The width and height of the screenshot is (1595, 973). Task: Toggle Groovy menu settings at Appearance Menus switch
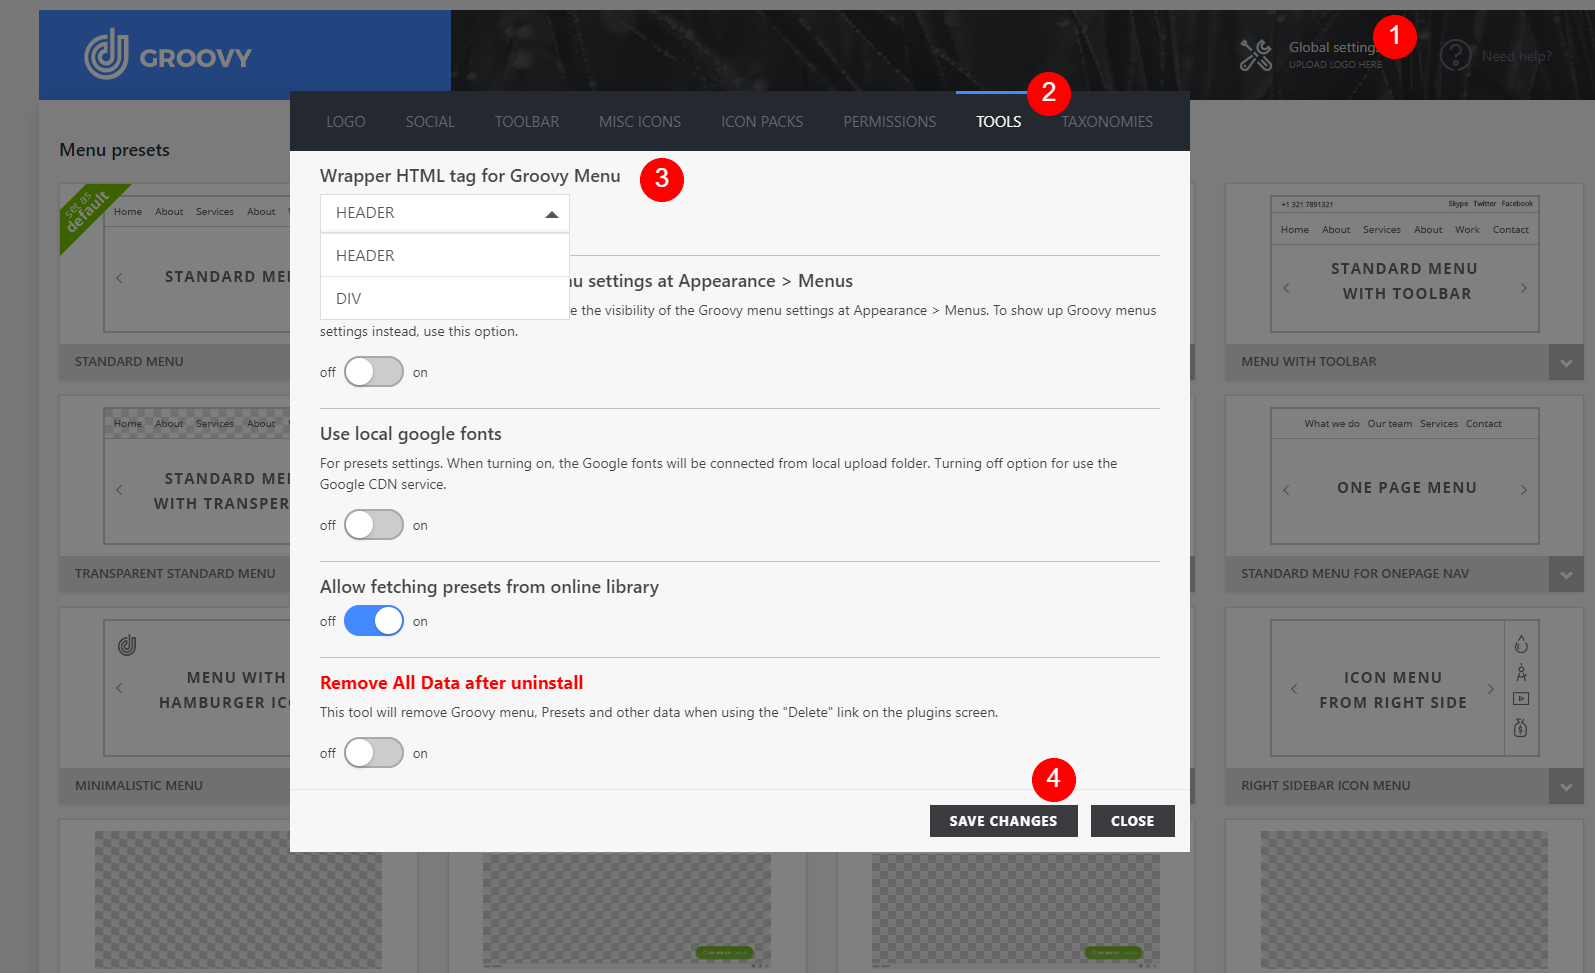pos(374,372)
